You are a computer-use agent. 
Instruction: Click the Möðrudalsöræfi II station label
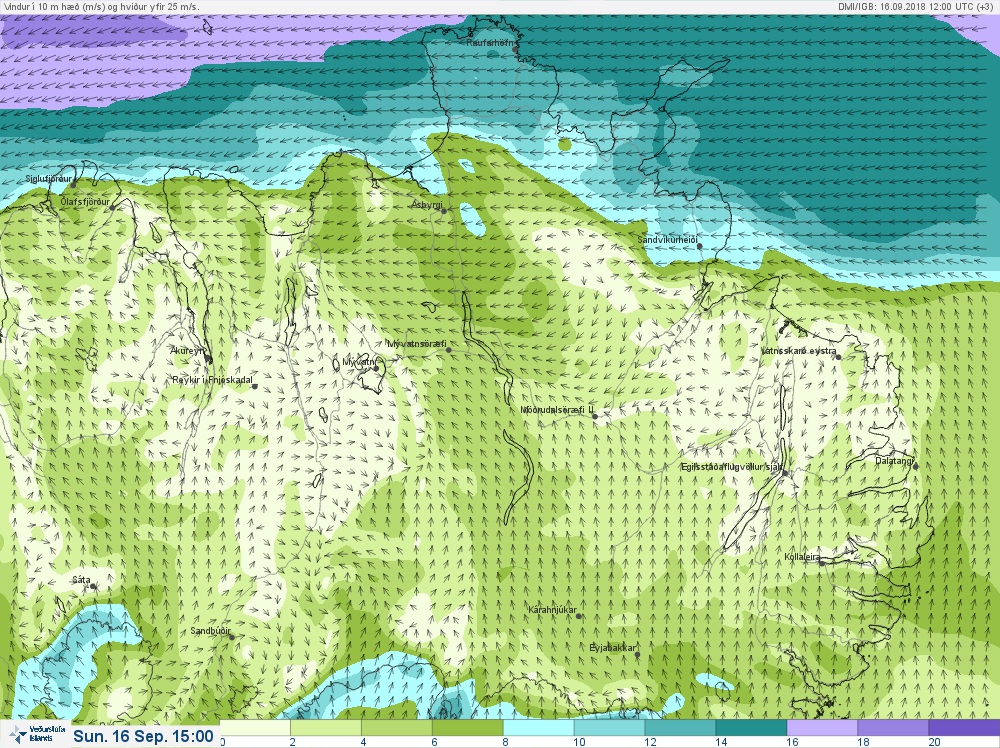pos(557,410)
